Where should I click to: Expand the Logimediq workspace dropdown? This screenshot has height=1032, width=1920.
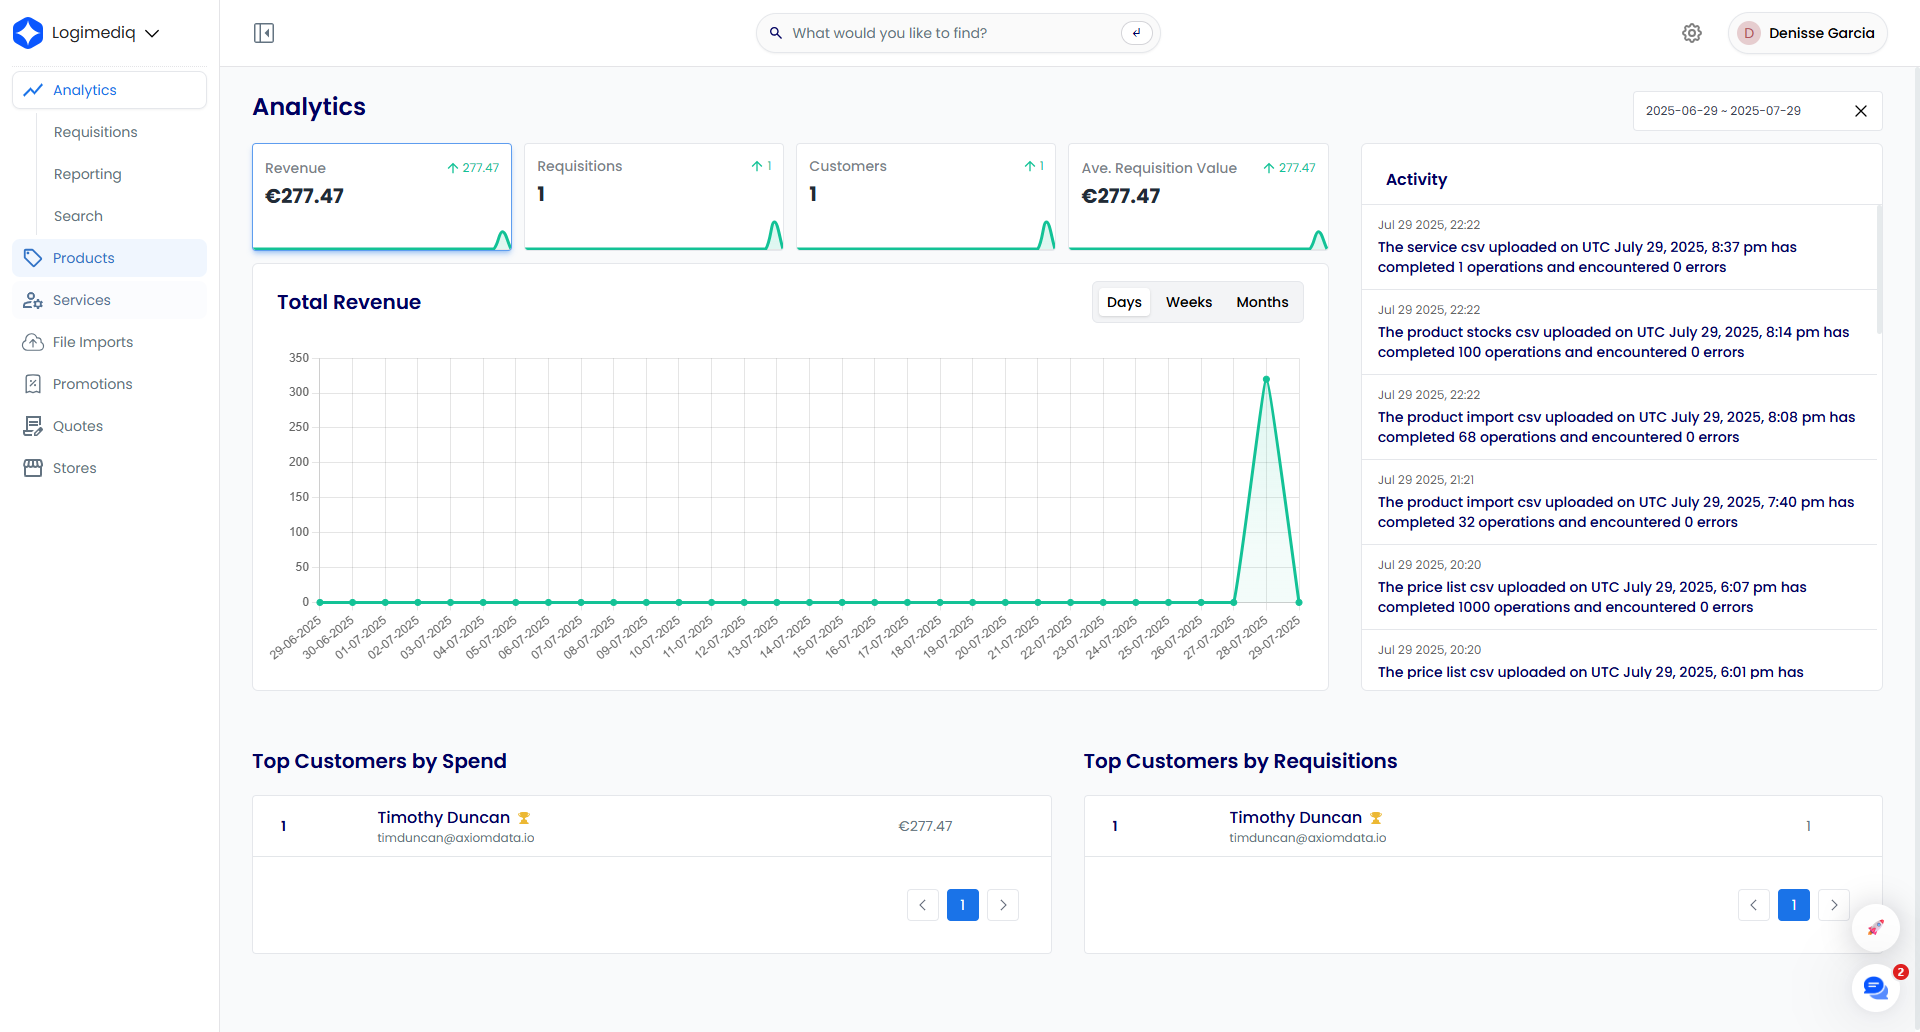(x=152, y=33)
